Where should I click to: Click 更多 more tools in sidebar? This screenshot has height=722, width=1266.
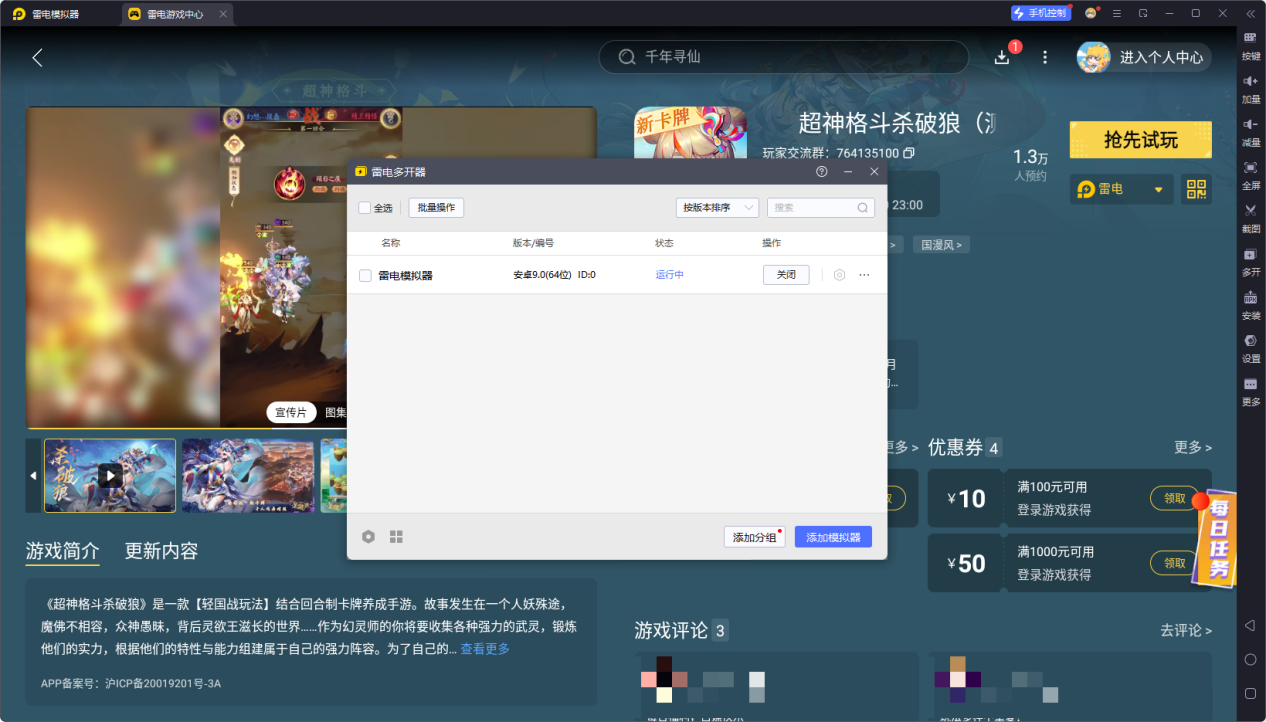tap(1251, 390)
